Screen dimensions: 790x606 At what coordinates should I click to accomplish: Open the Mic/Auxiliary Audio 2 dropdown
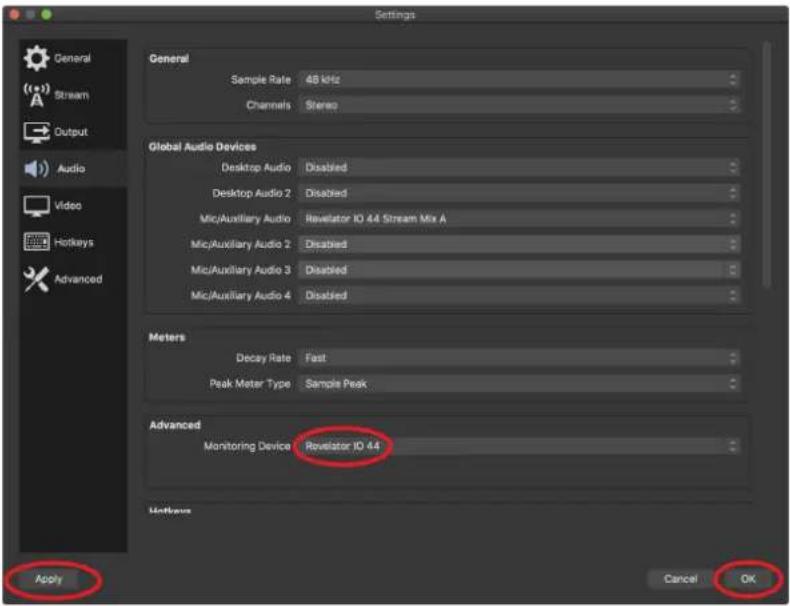[519, 244]
